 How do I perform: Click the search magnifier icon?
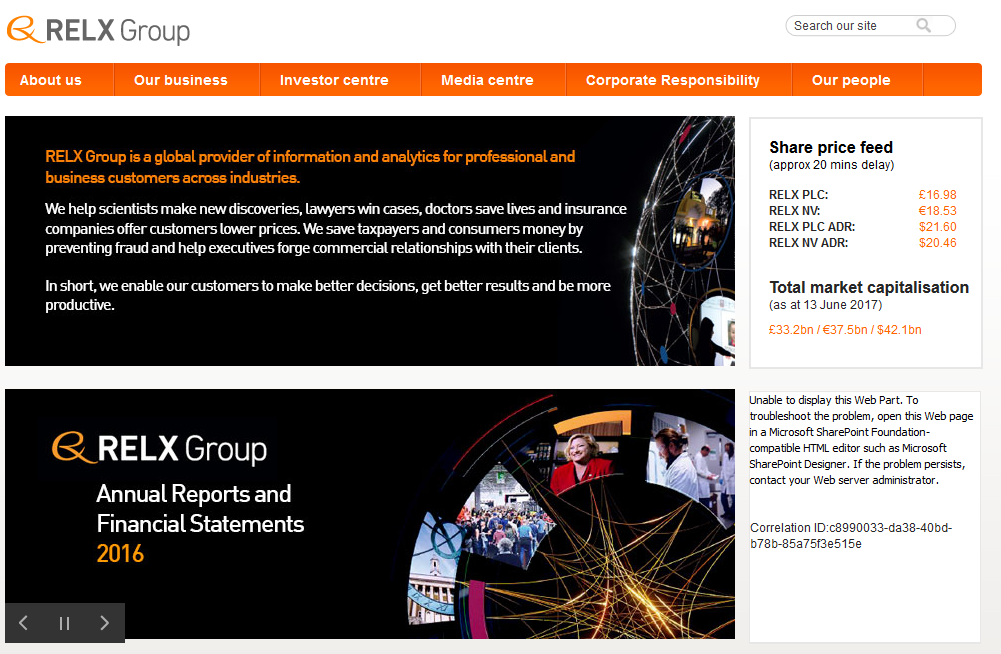[x=923, y=26]
